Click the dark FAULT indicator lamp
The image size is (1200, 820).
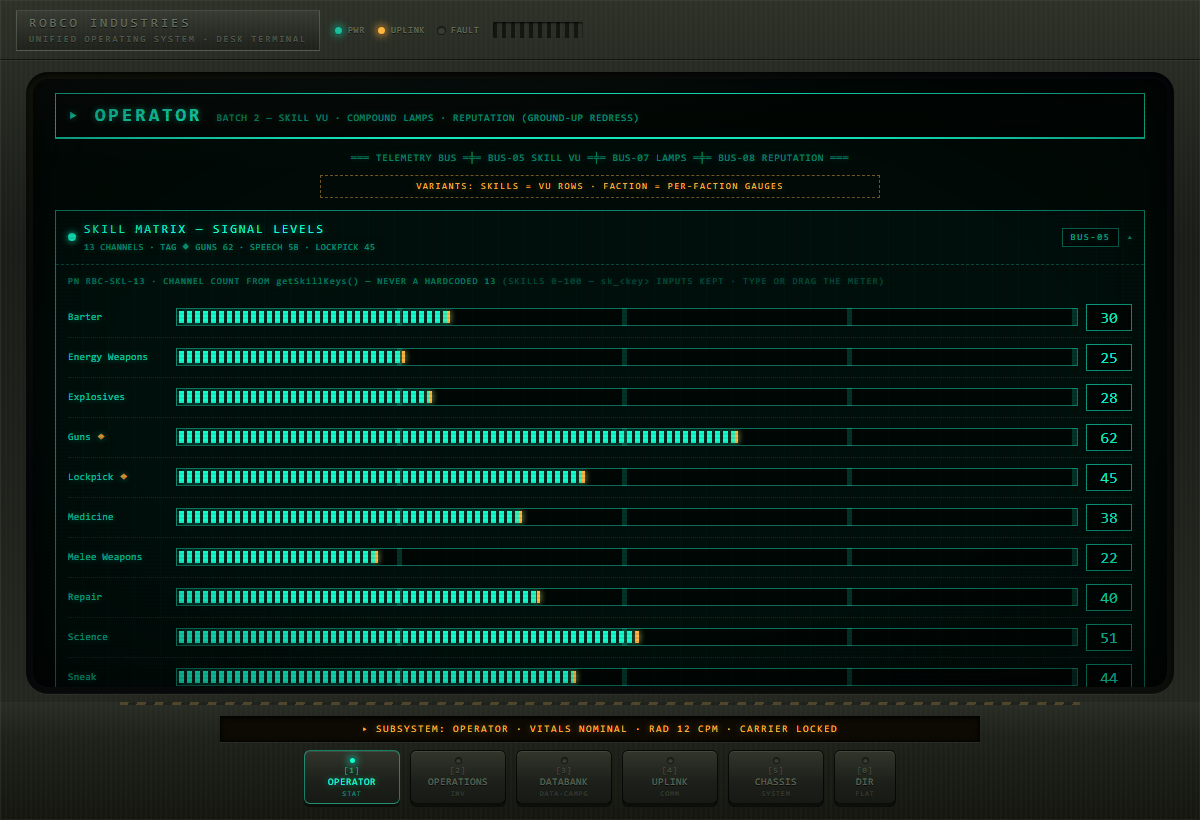441,30
